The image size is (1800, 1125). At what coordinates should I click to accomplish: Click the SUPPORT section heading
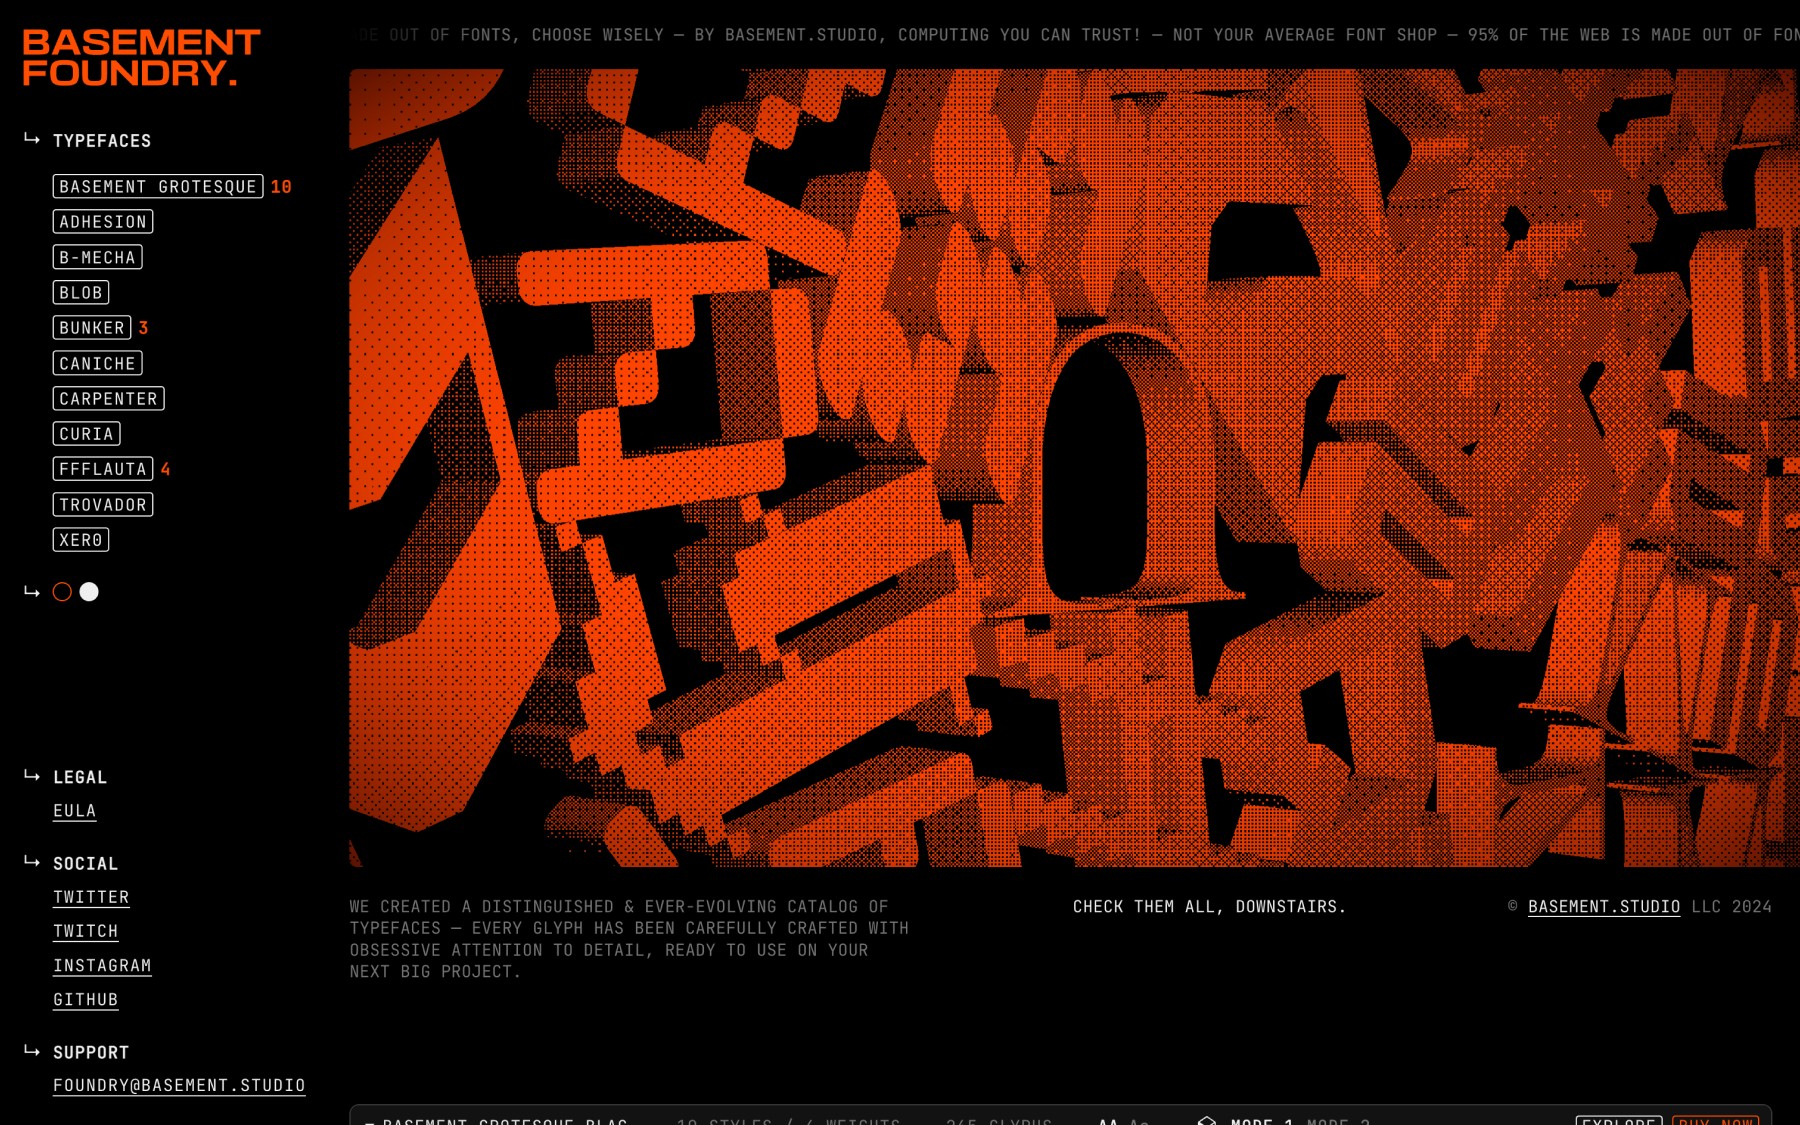click(91, 1053)
